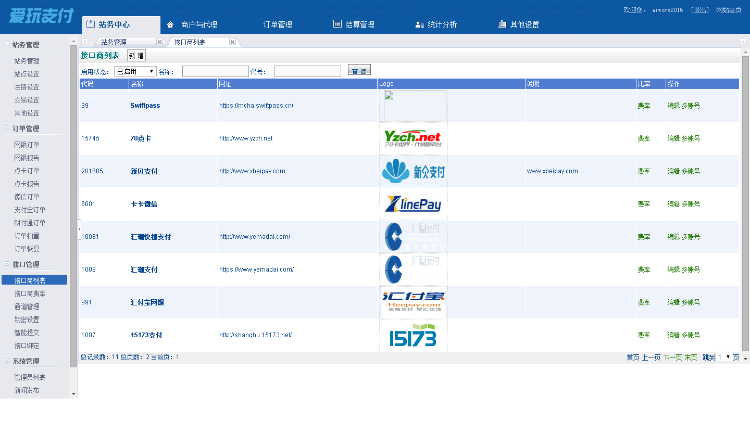Open the 启用状态 dropdown showing 已启用
The width and height of the screenshot is (750, 435).
coord(135,71)
